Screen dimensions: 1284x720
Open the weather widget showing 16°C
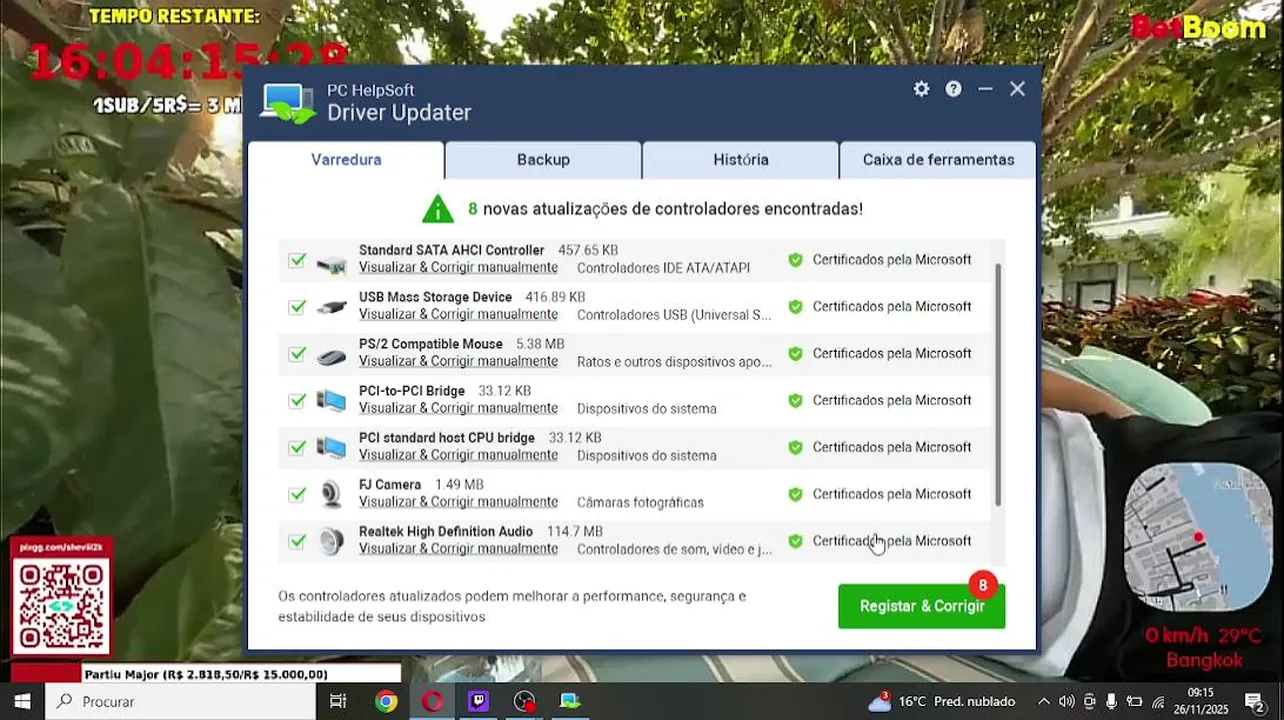click(941, 701)
